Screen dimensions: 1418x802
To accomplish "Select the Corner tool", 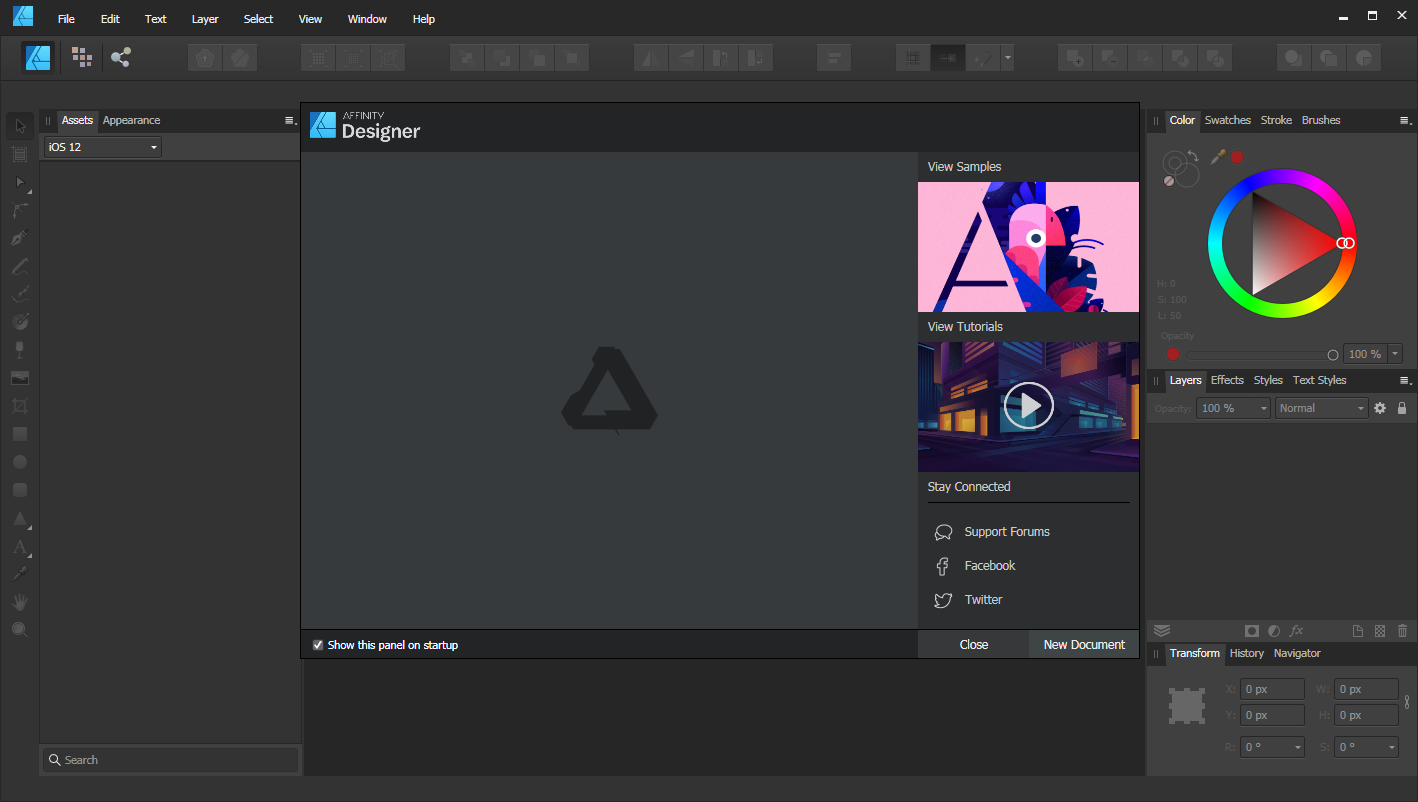I will pos(20,210).
